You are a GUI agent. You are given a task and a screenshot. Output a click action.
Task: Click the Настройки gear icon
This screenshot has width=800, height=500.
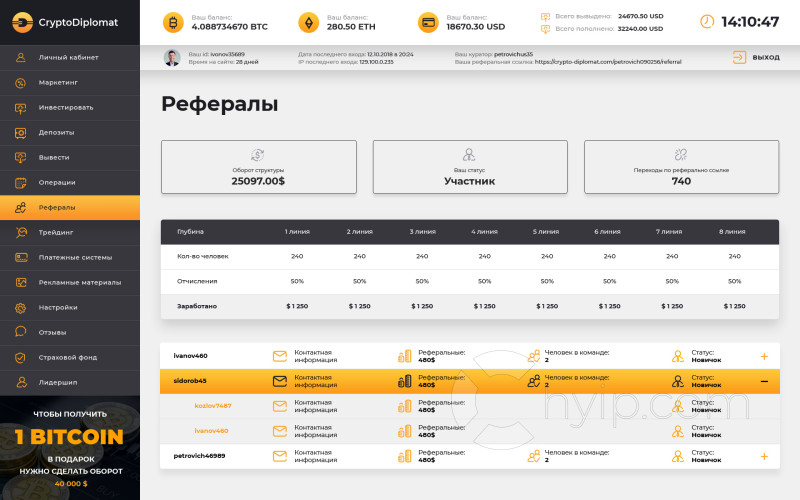pyautogui.click(x=20, y=308)
